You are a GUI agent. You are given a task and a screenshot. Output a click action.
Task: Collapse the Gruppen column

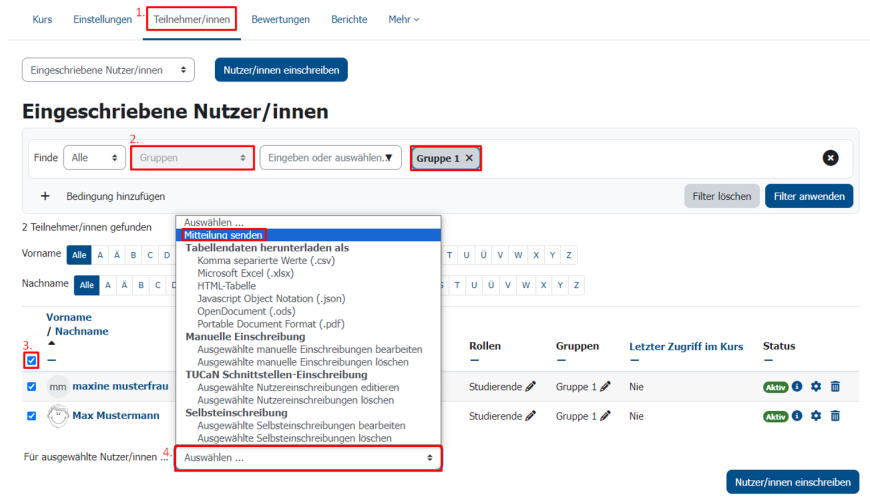(x=561, y=360)
